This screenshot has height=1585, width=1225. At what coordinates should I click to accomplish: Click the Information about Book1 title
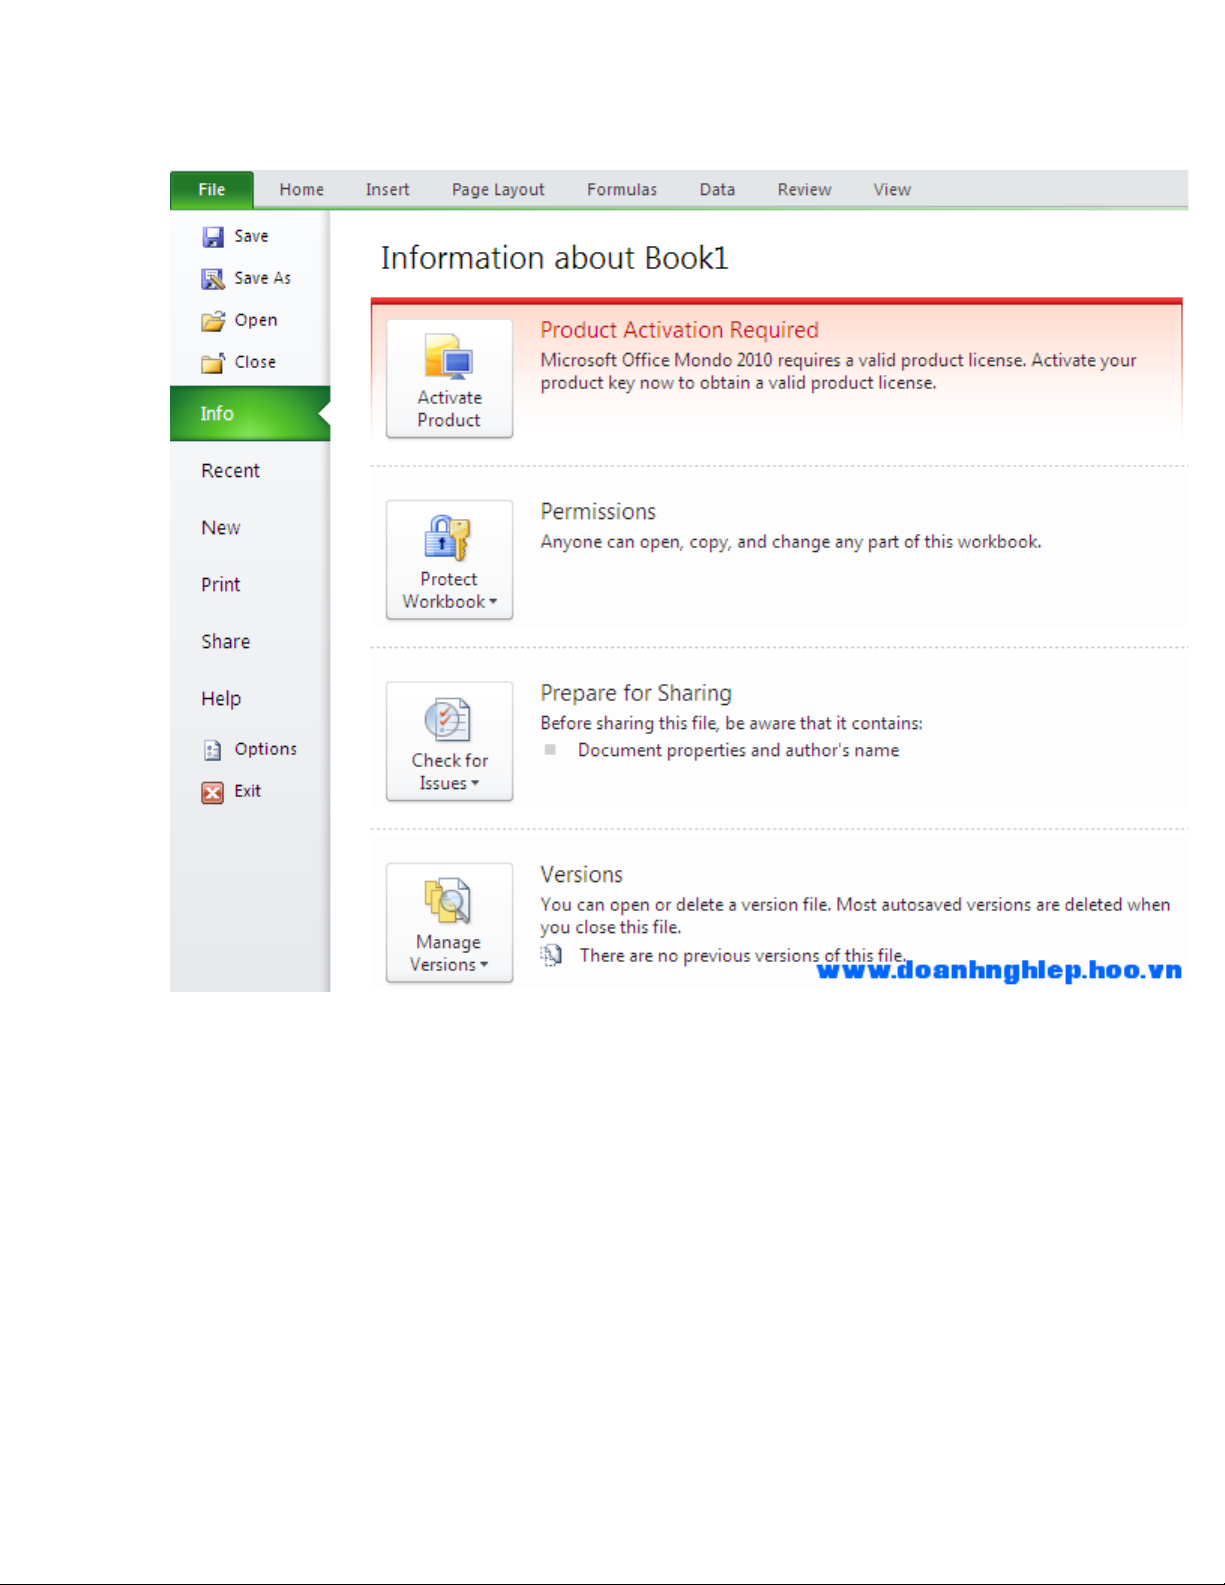tap(554, 258)
